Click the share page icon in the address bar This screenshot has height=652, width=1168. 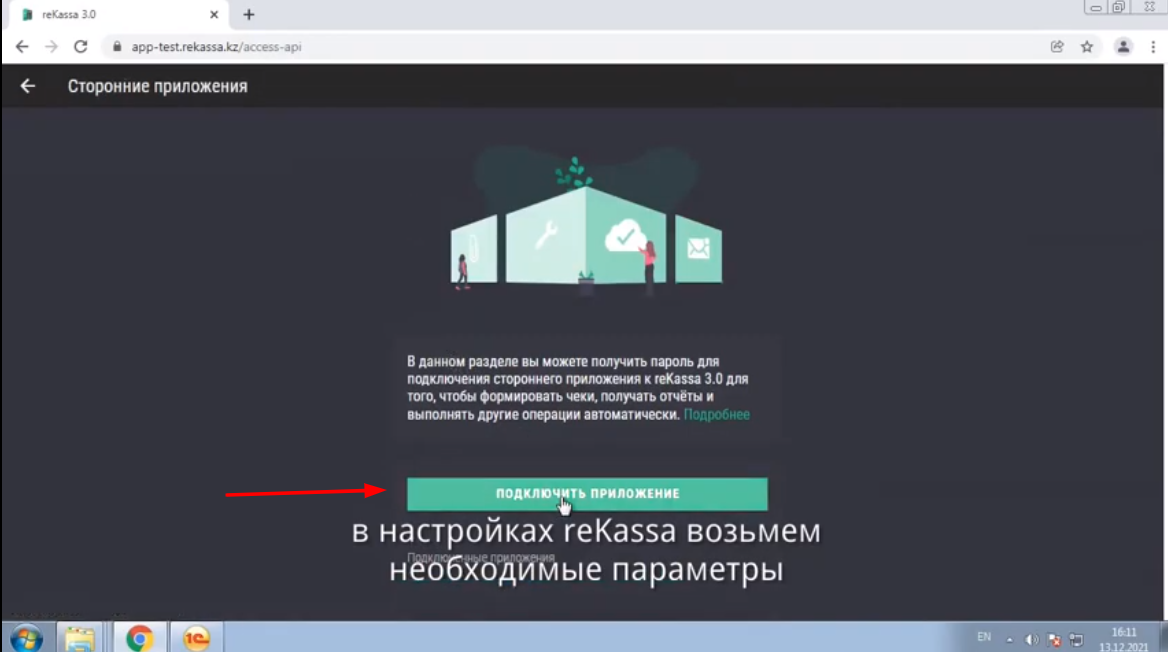click(1057, 47)
